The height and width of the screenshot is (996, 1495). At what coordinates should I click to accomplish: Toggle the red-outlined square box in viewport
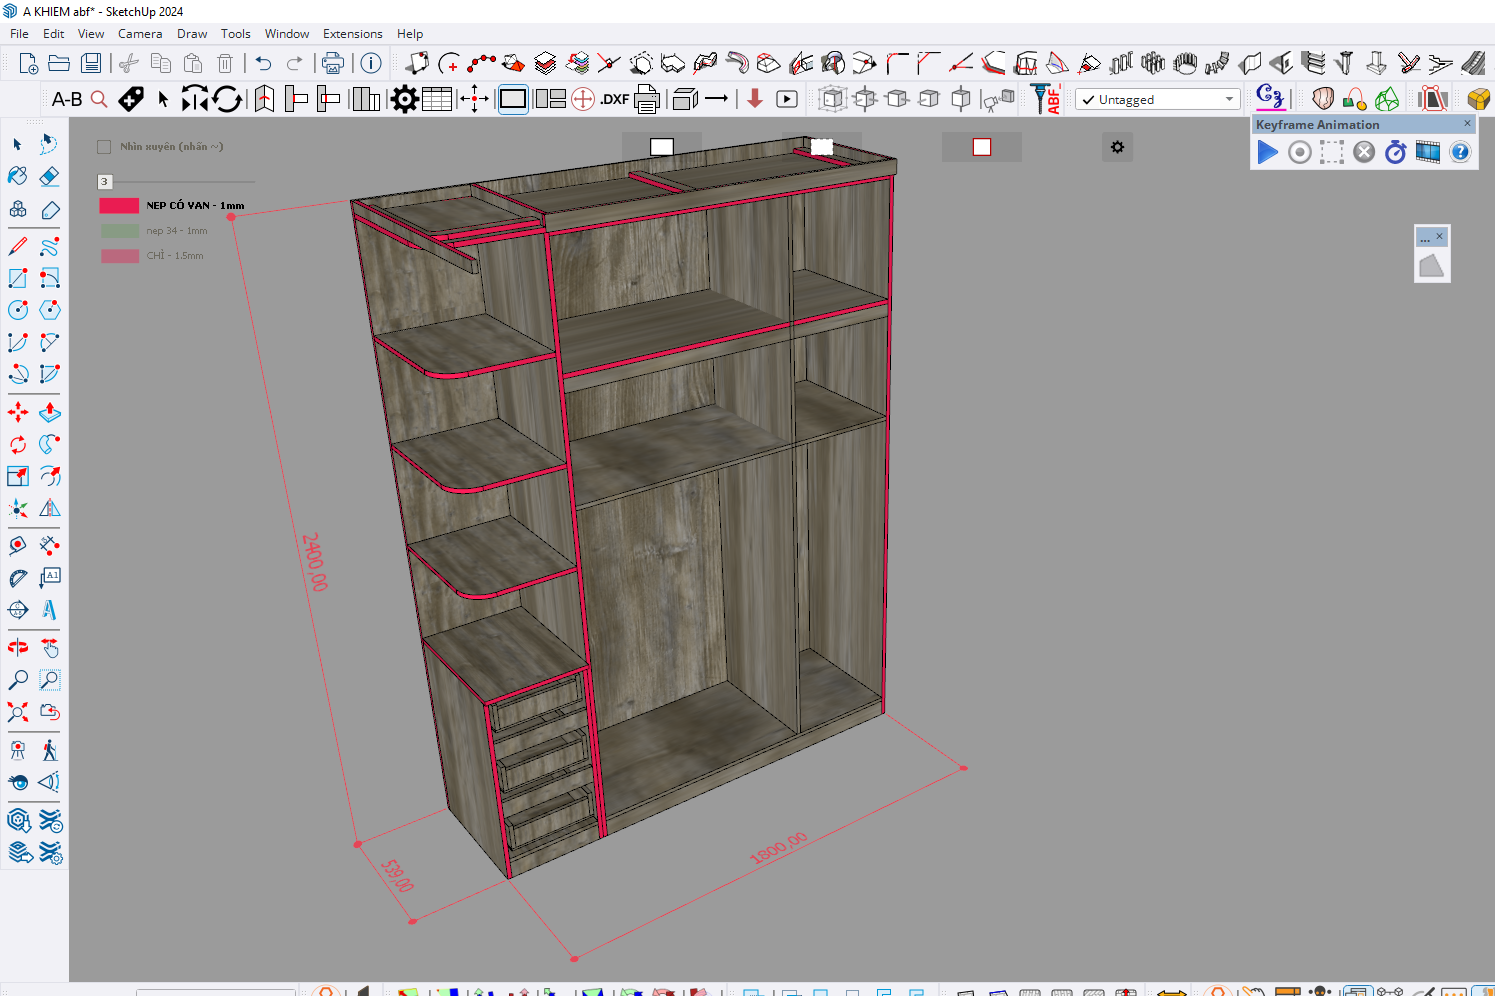click(x=982, y=147)
